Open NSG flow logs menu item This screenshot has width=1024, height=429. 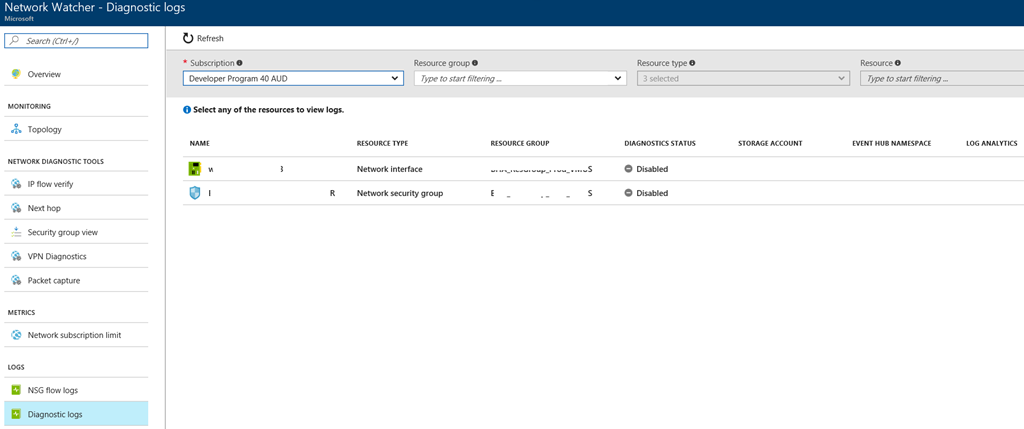coord(52,390)
